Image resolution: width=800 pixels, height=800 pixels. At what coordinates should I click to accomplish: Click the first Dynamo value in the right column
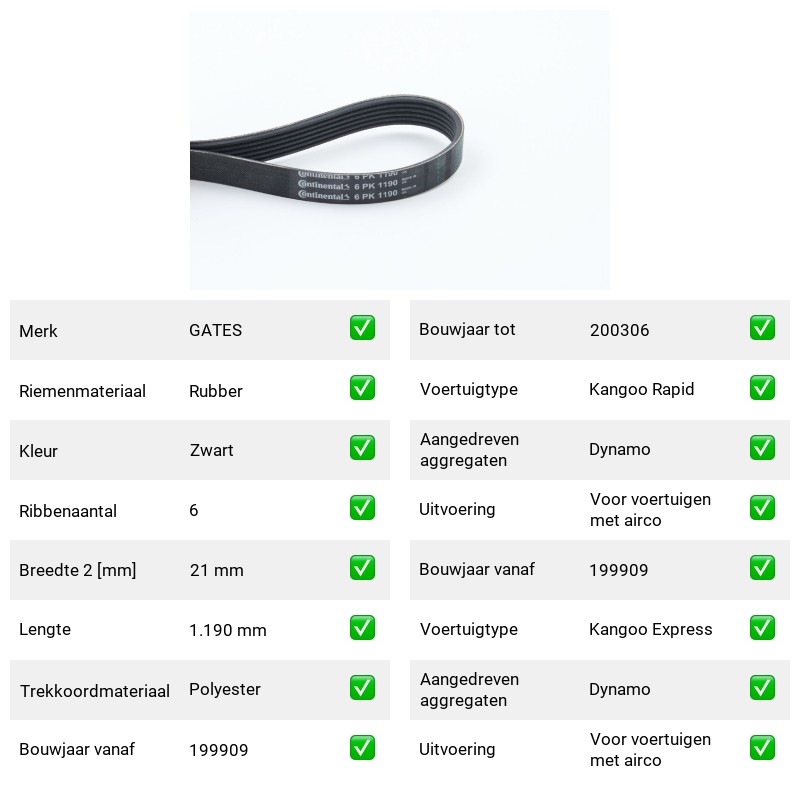[x=619, y=449]
